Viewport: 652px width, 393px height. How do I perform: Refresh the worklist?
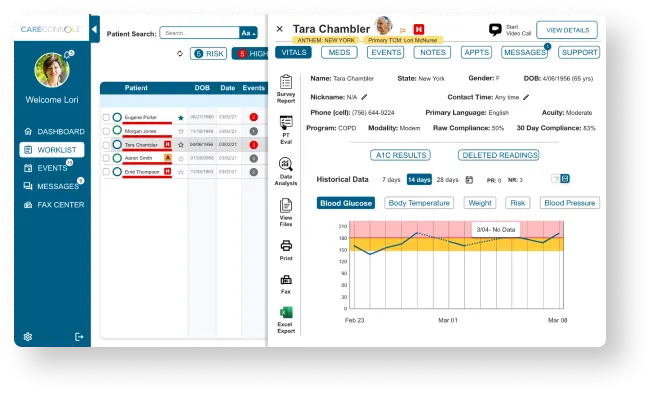click(180, 54)
